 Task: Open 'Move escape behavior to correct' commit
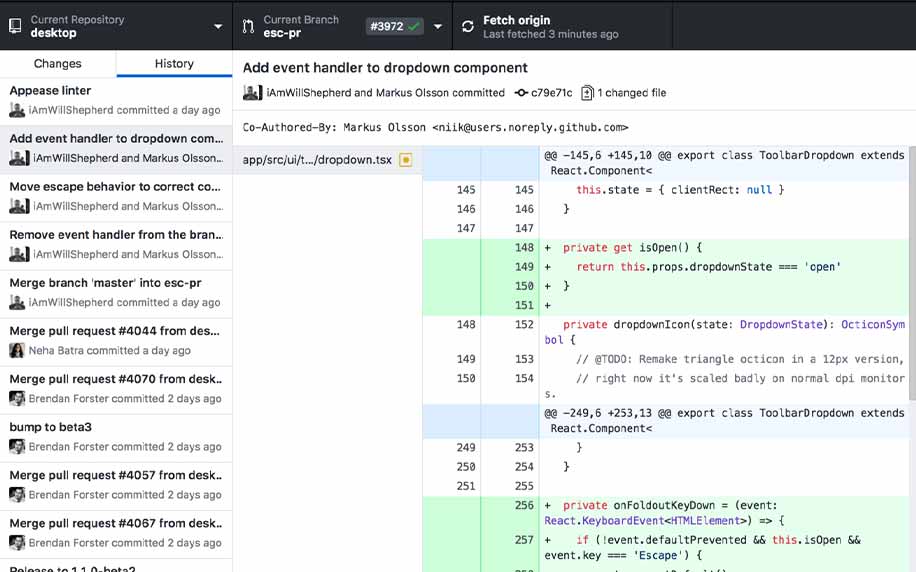coord(116,196)
